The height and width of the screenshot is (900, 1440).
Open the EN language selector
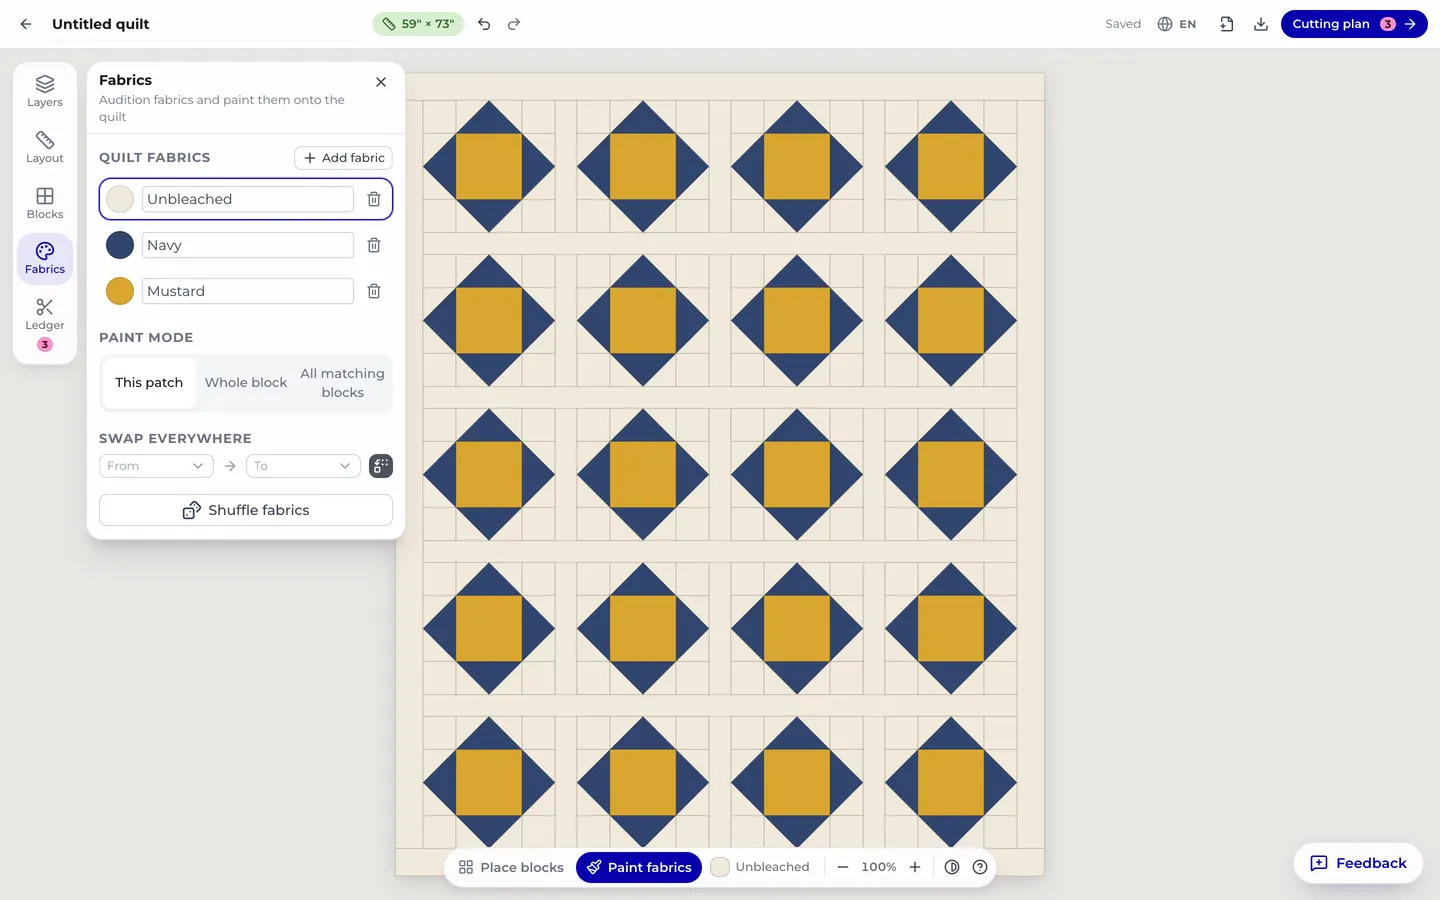click(1177, 24)
